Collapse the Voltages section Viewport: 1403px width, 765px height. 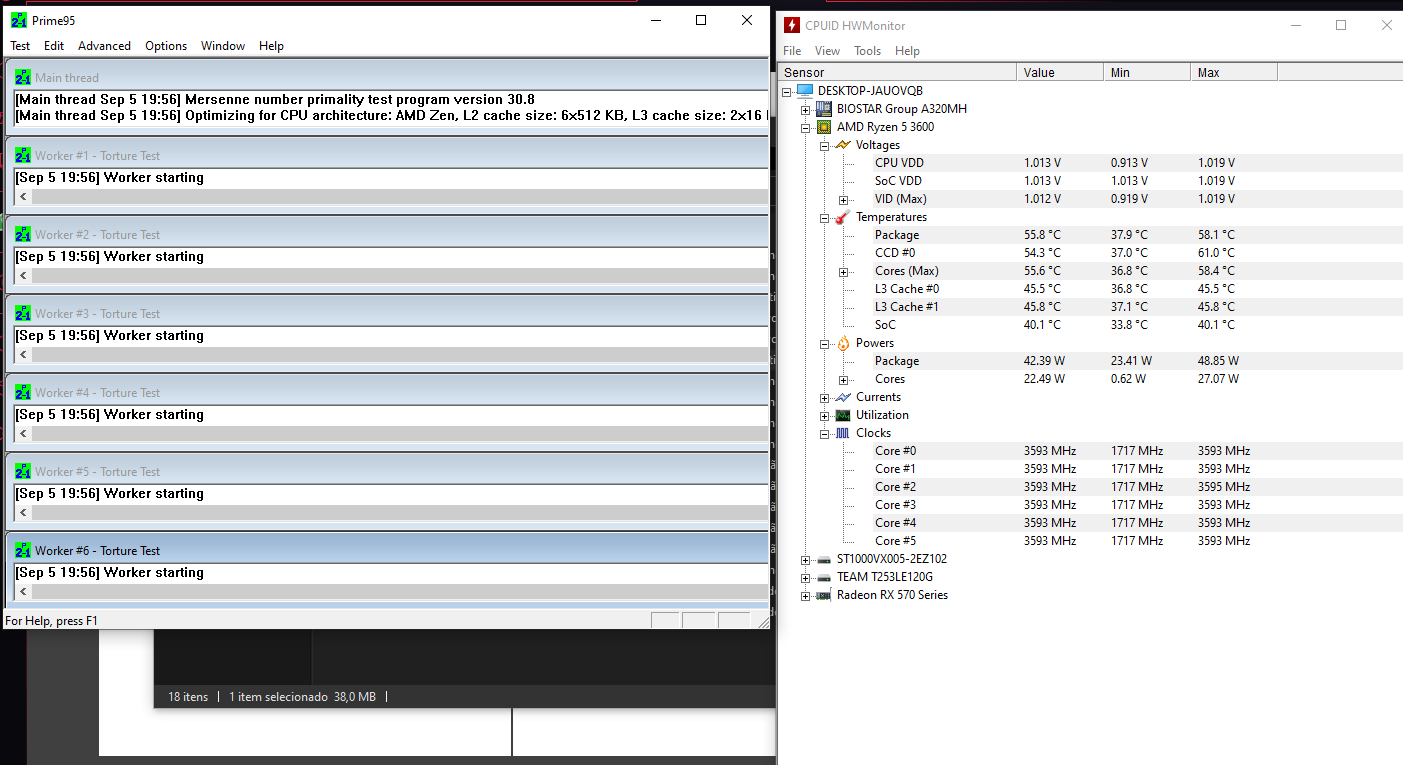[825, 145]
